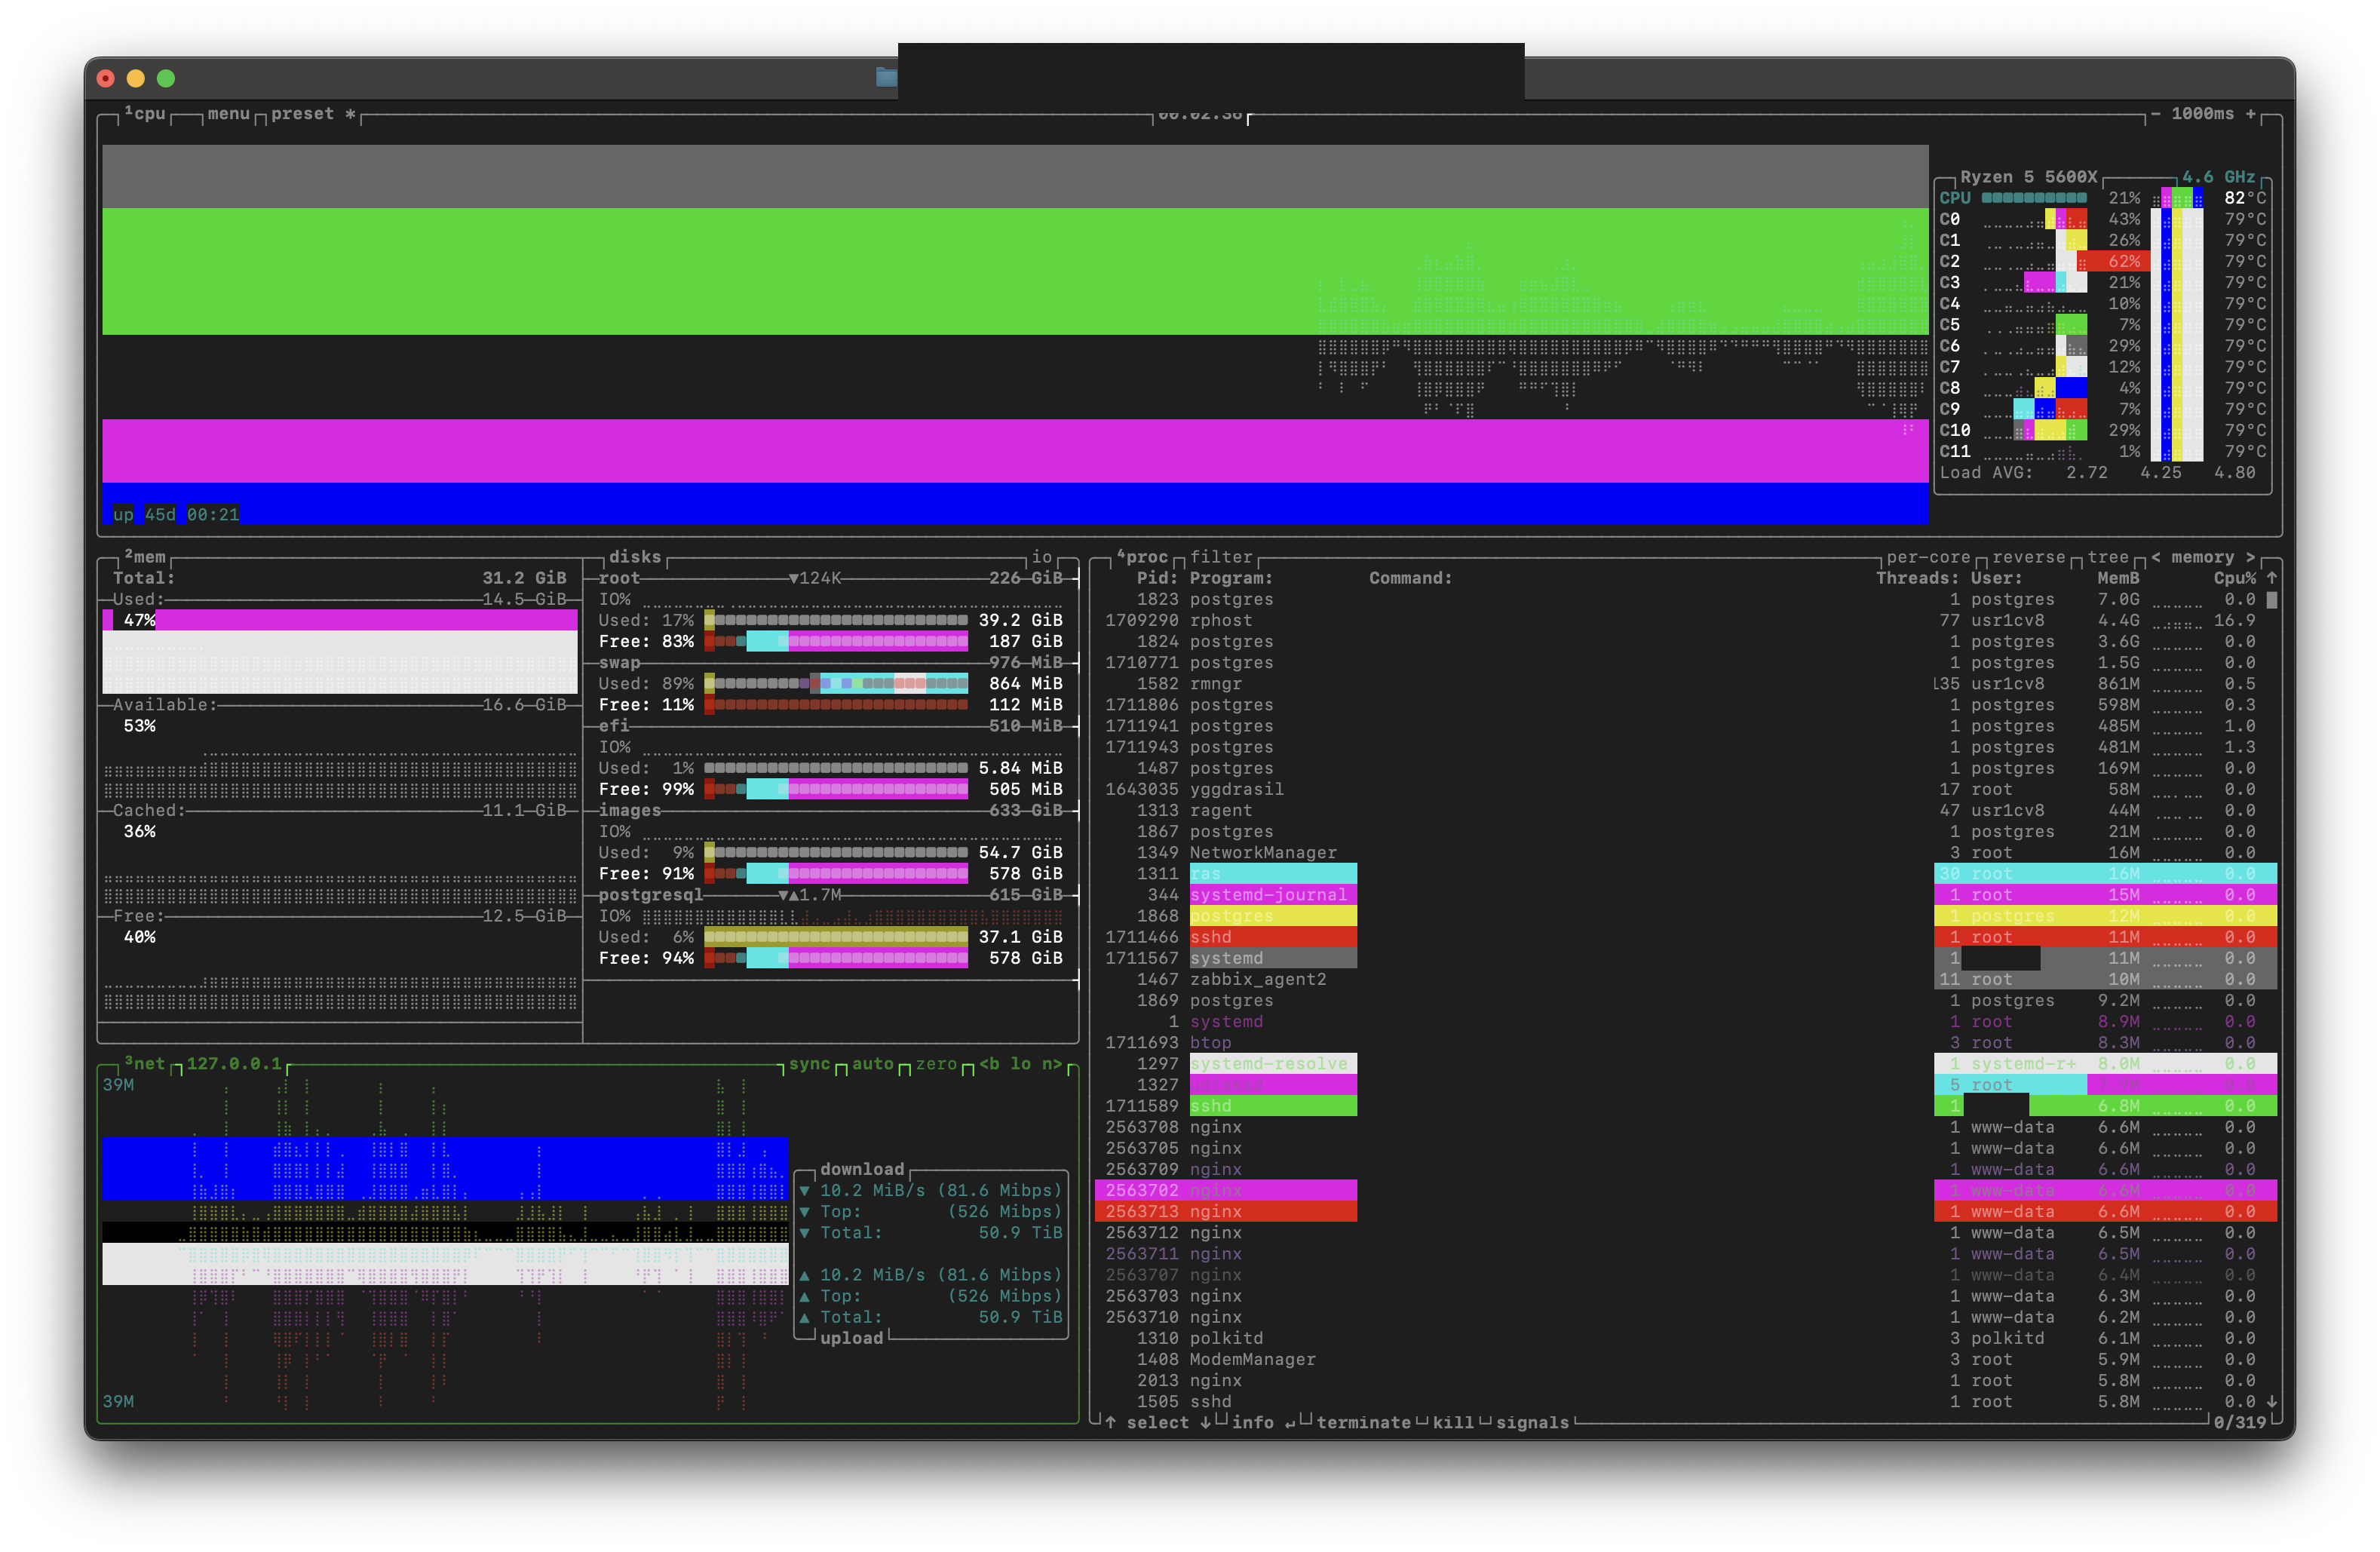The image size is (2380, 1552).
Task: Click process list scroll down arrow
Action: click(x=2272, y=1401)
